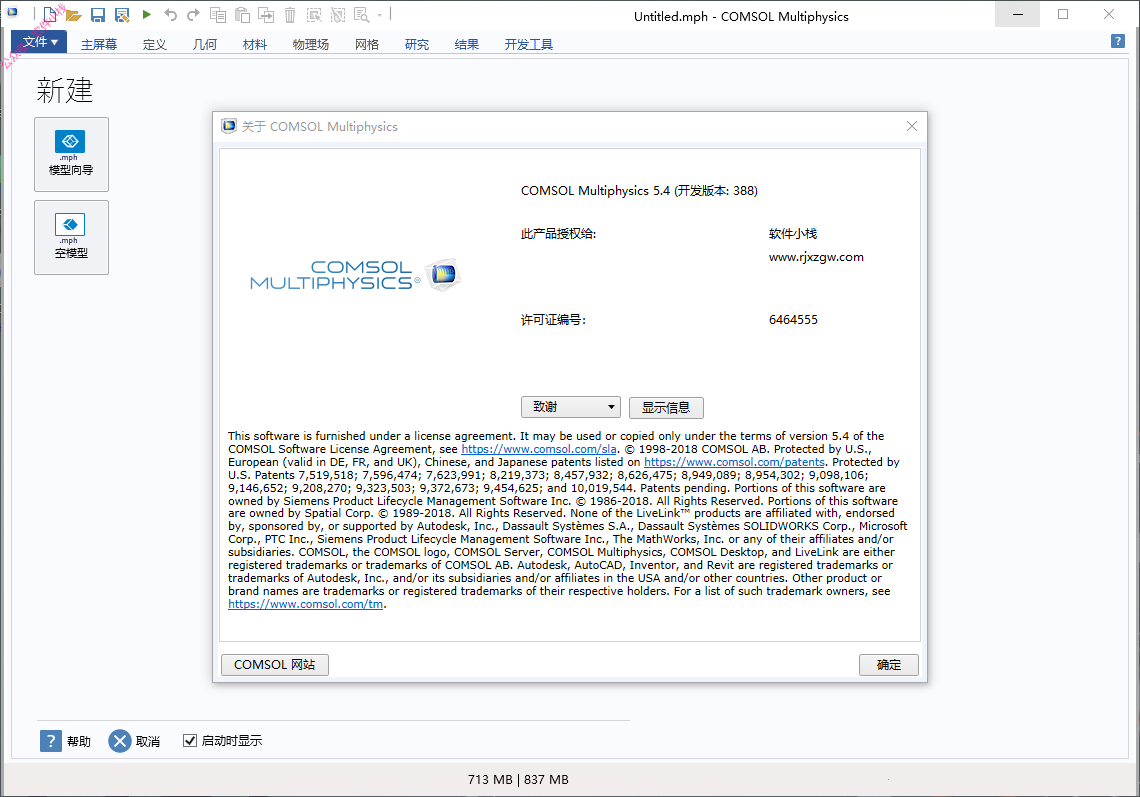Viewport: 1140px width, 797px height.
Task: Confirm with the 确定 button
Action: [888, 665]
